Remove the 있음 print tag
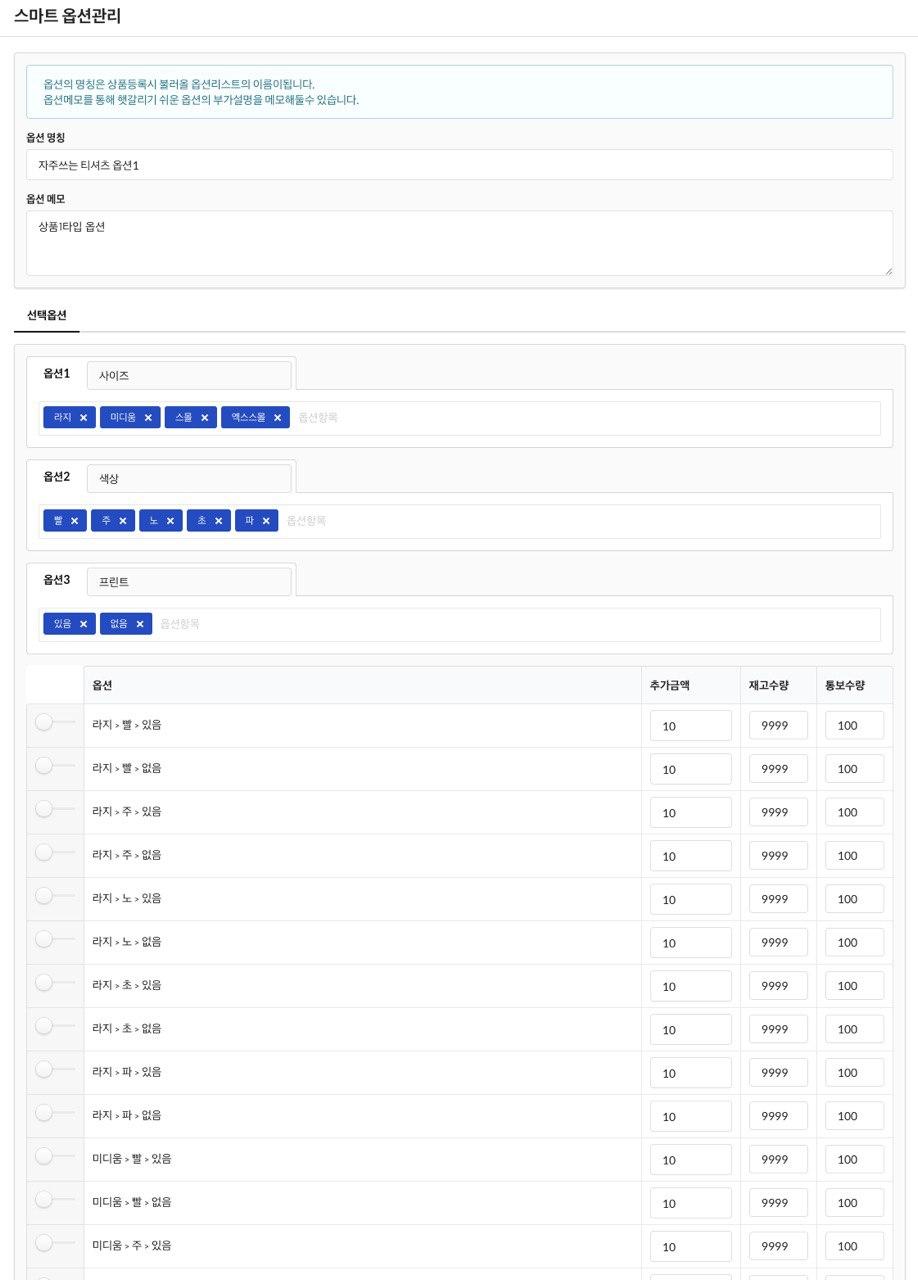This screenshot has width=918, height=1280. (83, 624)
